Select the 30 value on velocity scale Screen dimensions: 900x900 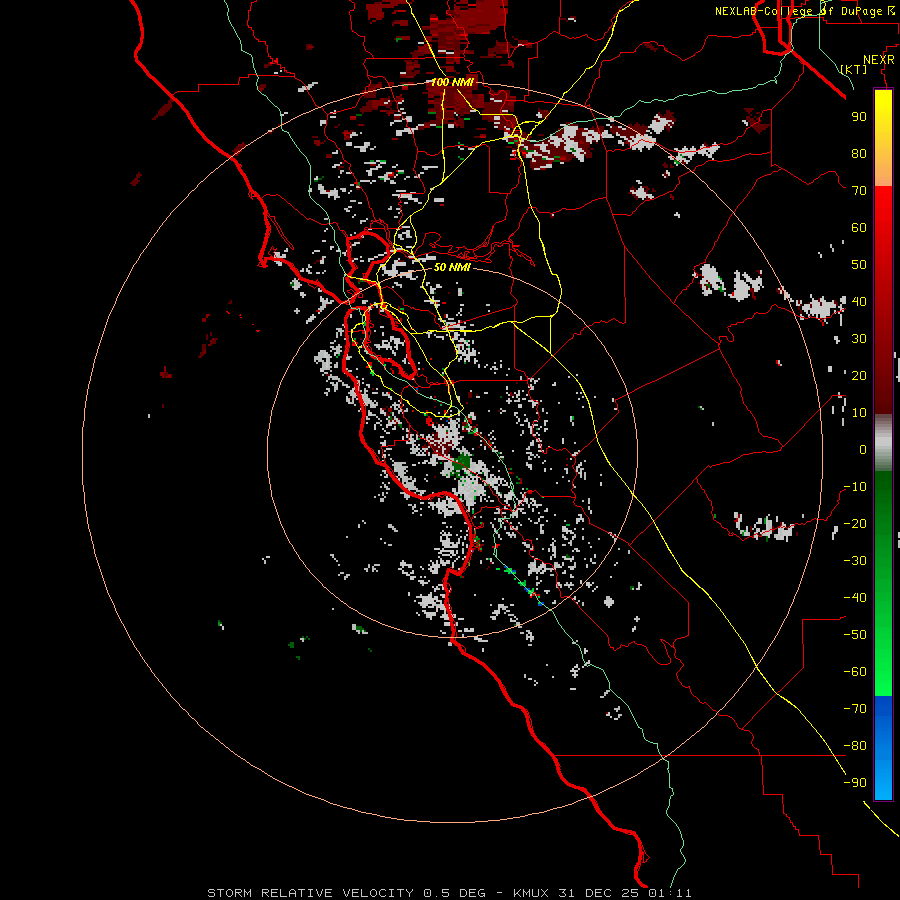click(x=859, y=339)
